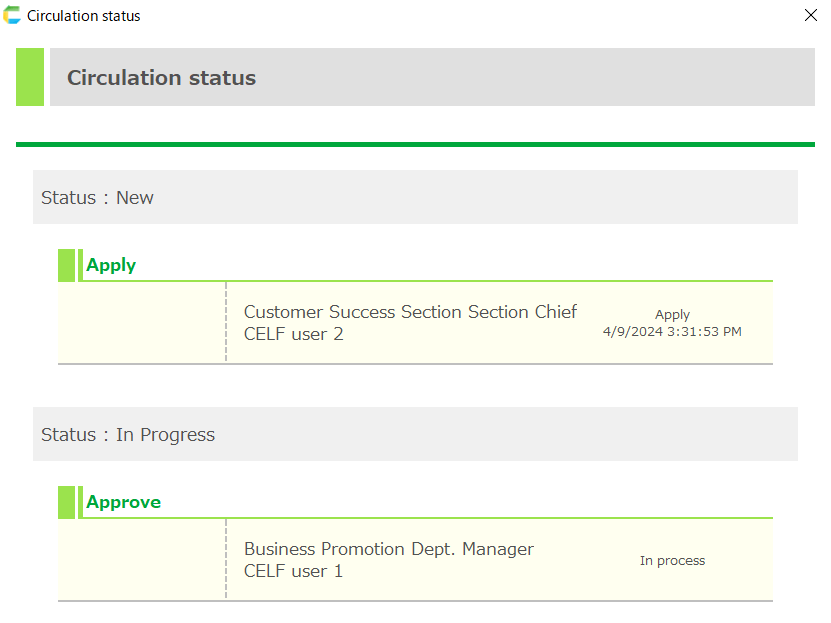The height and width of the screenshot is (623, 831).
Task: Click the In process status text
Action: (x=672, y=561)
